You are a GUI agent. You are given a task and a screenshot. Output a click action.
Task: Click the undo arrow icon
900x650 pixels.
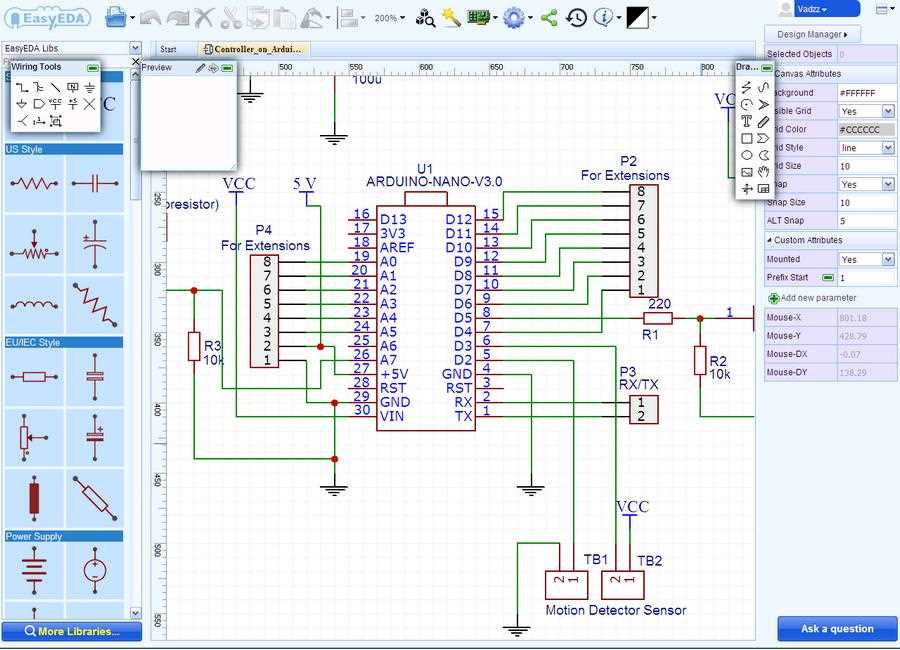tap(150, 18)
